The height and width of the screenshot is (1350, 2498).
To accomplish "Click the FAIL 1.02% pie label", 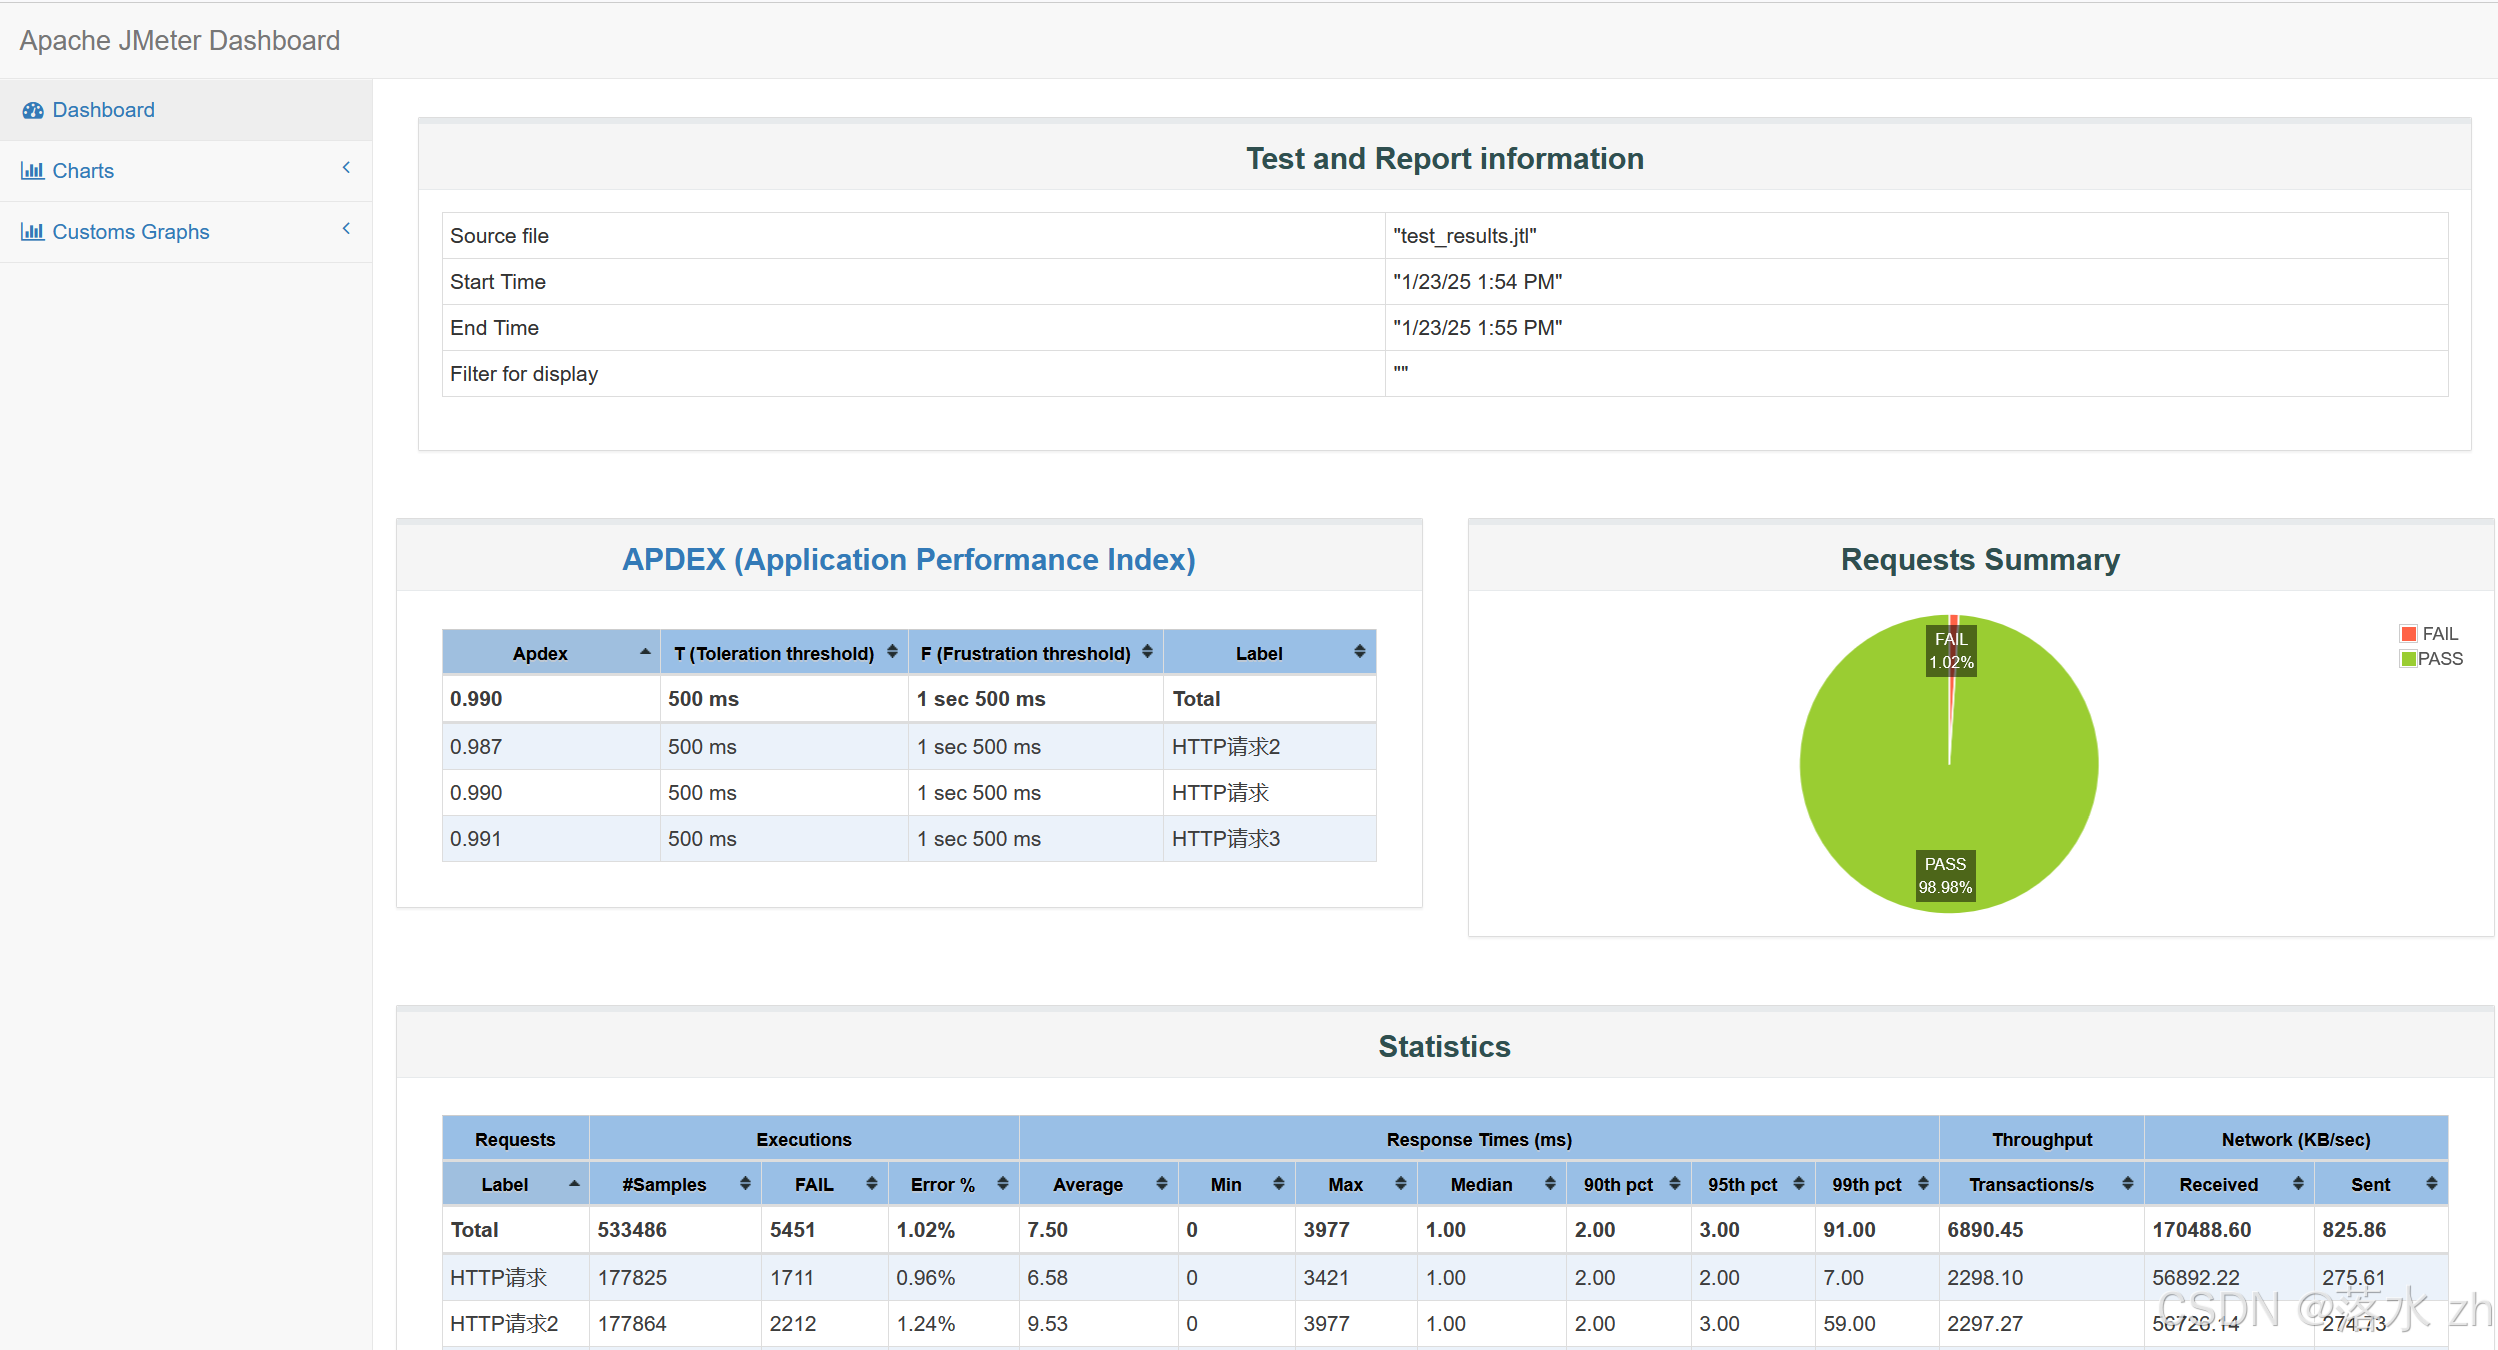I will pos(1951,650).
